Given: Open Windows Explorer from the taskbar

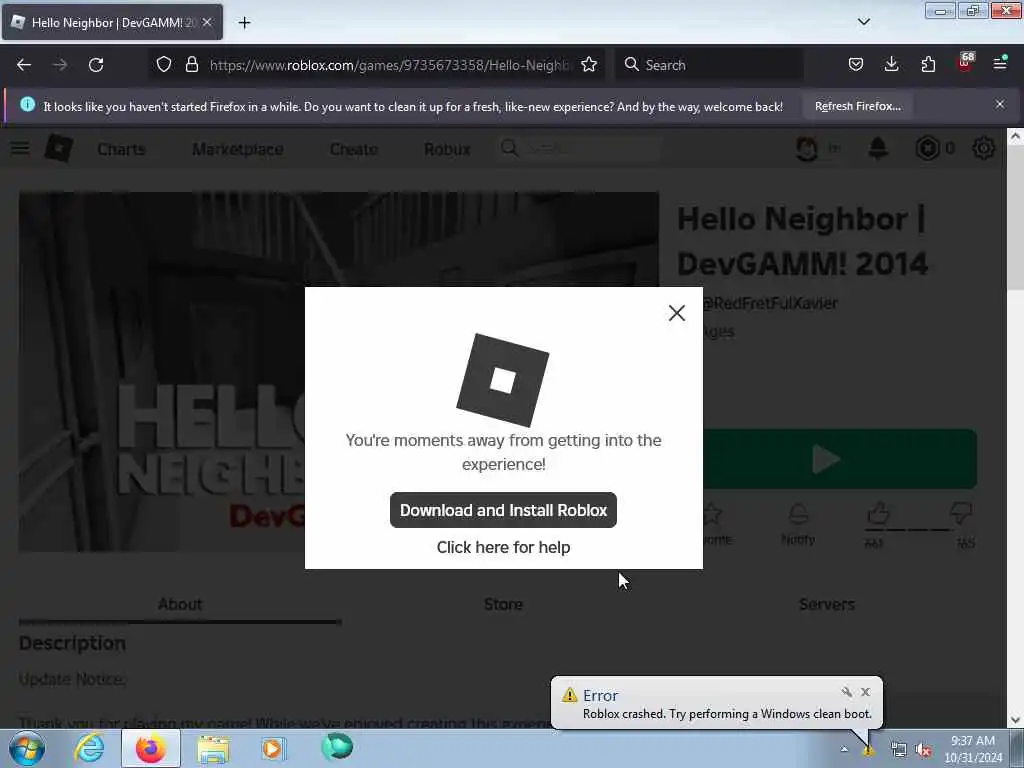Looking at the screenshot, I should coord(213,749).
